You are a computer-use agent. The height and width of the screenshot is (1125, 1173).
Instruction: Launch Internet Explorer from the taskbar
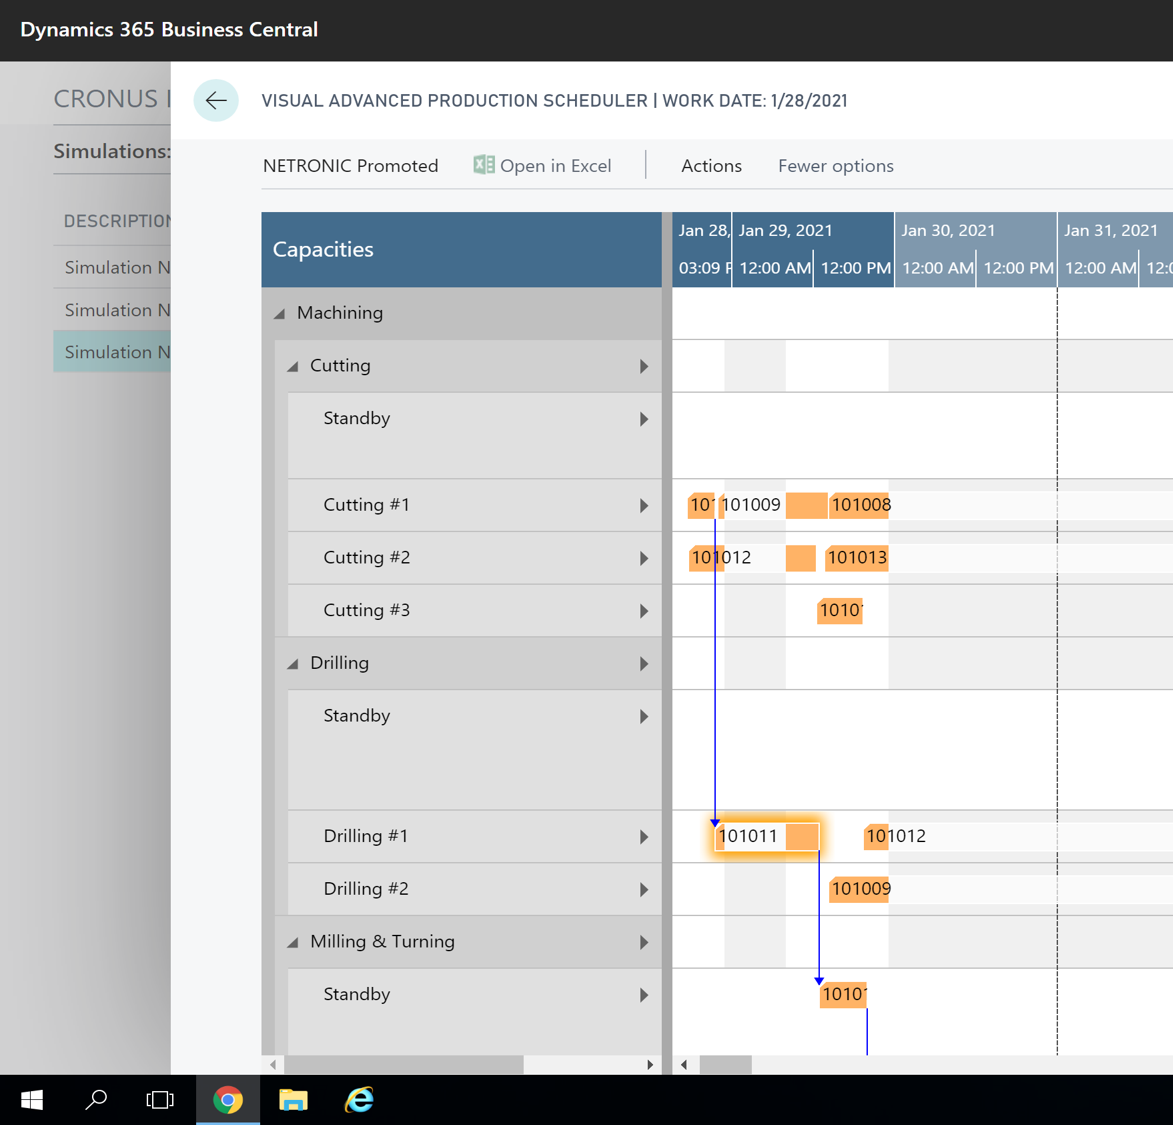point(359,1100)
